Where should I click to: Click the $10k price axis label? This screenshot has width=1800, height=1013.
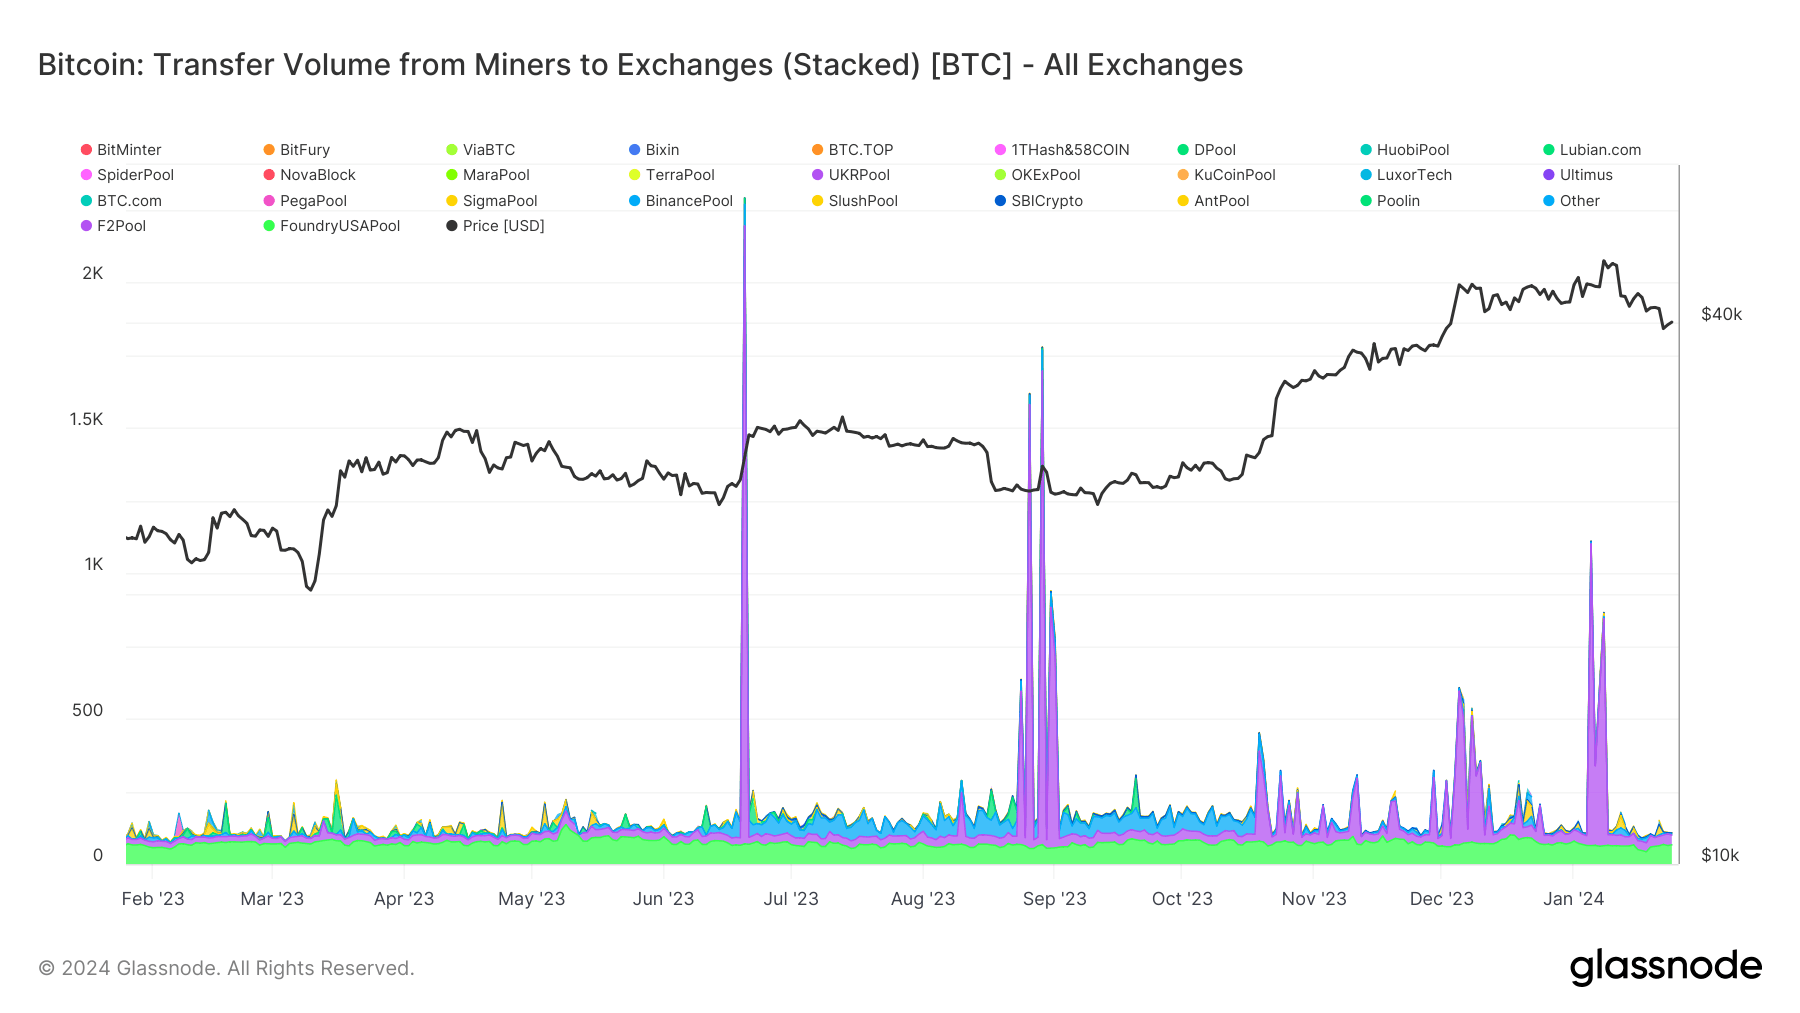[x=1720, y=856]
